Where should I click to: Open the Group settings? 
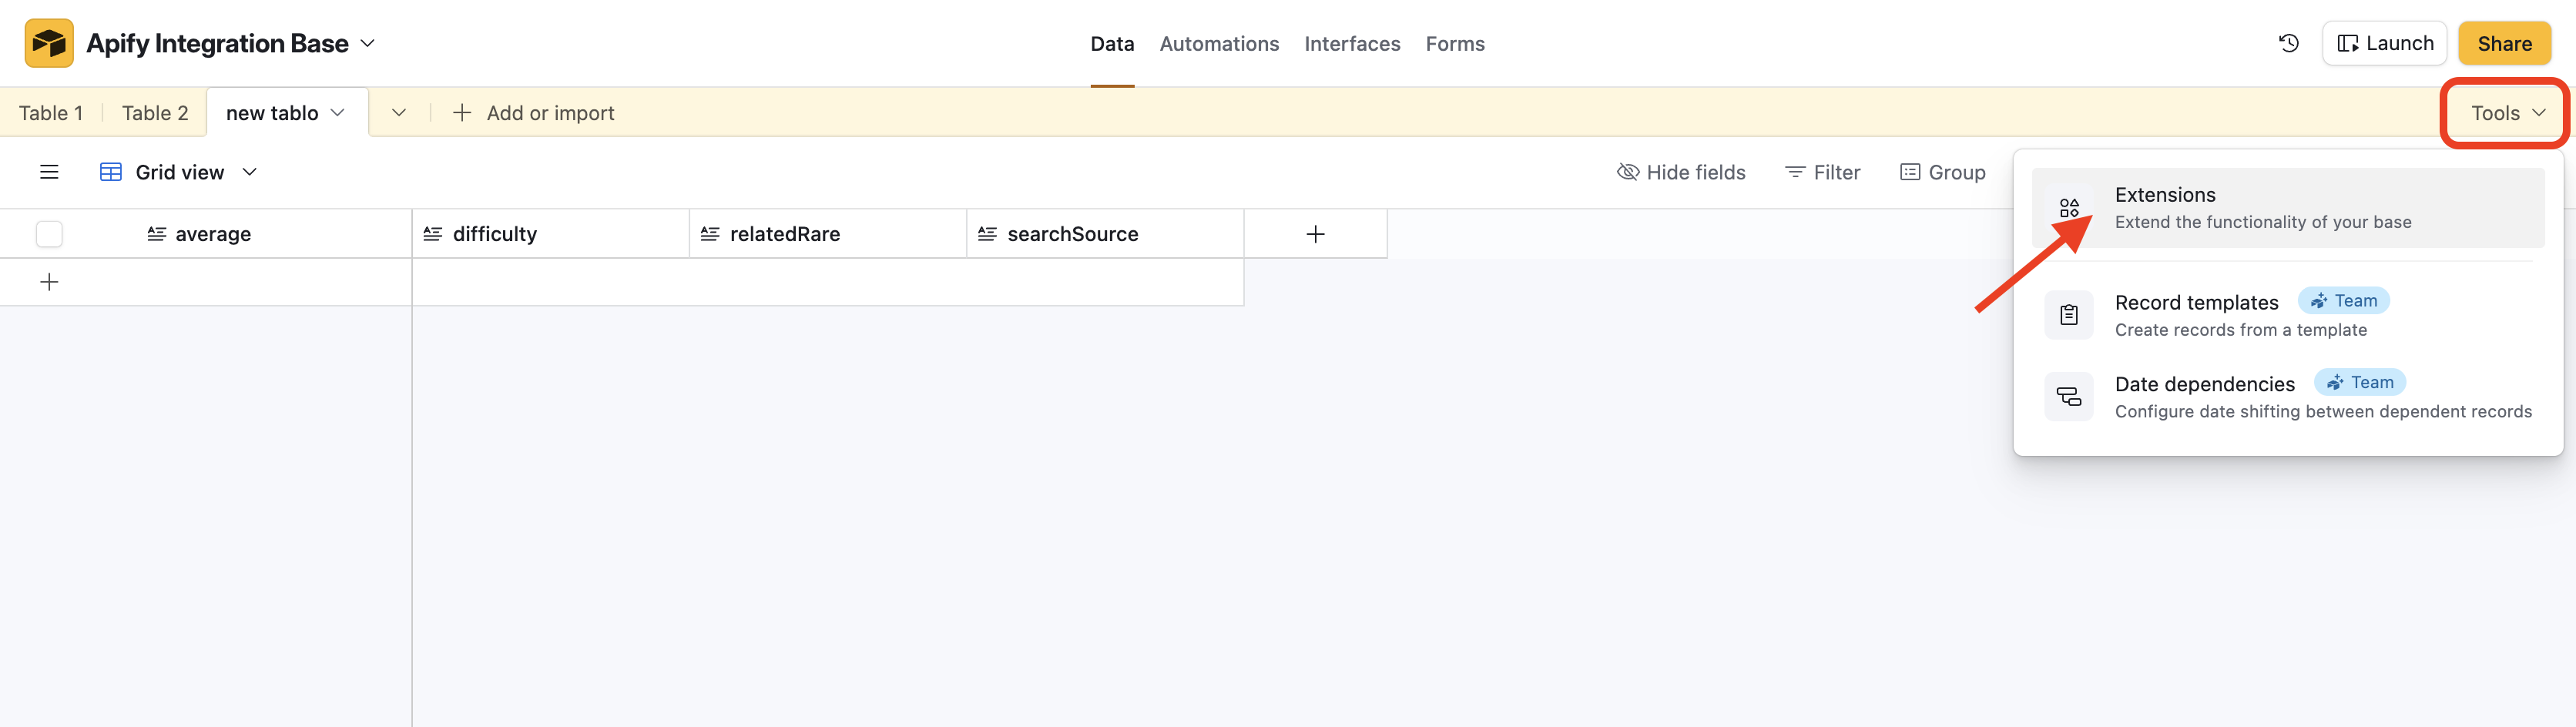(1942, 171)
